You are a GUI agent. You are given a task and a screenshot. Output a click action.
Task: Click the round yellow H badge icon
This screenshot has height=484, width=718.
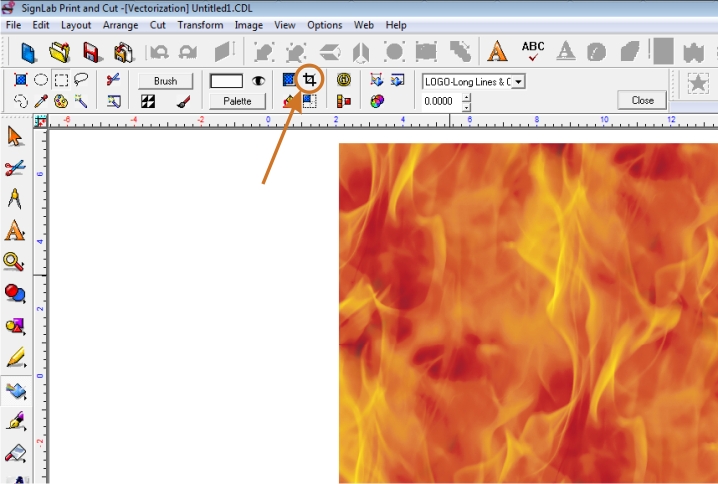point(343,80)
